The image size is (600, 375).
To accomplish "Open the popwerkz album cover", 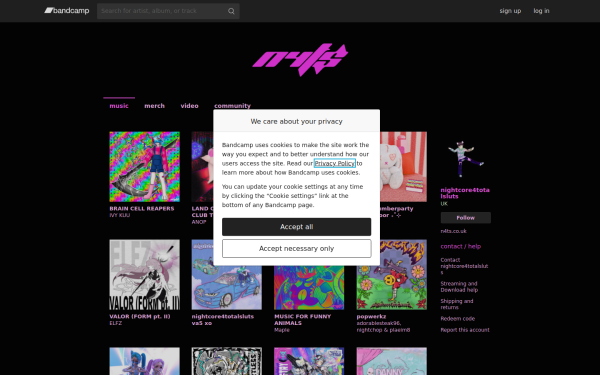I will coord(391,275).
